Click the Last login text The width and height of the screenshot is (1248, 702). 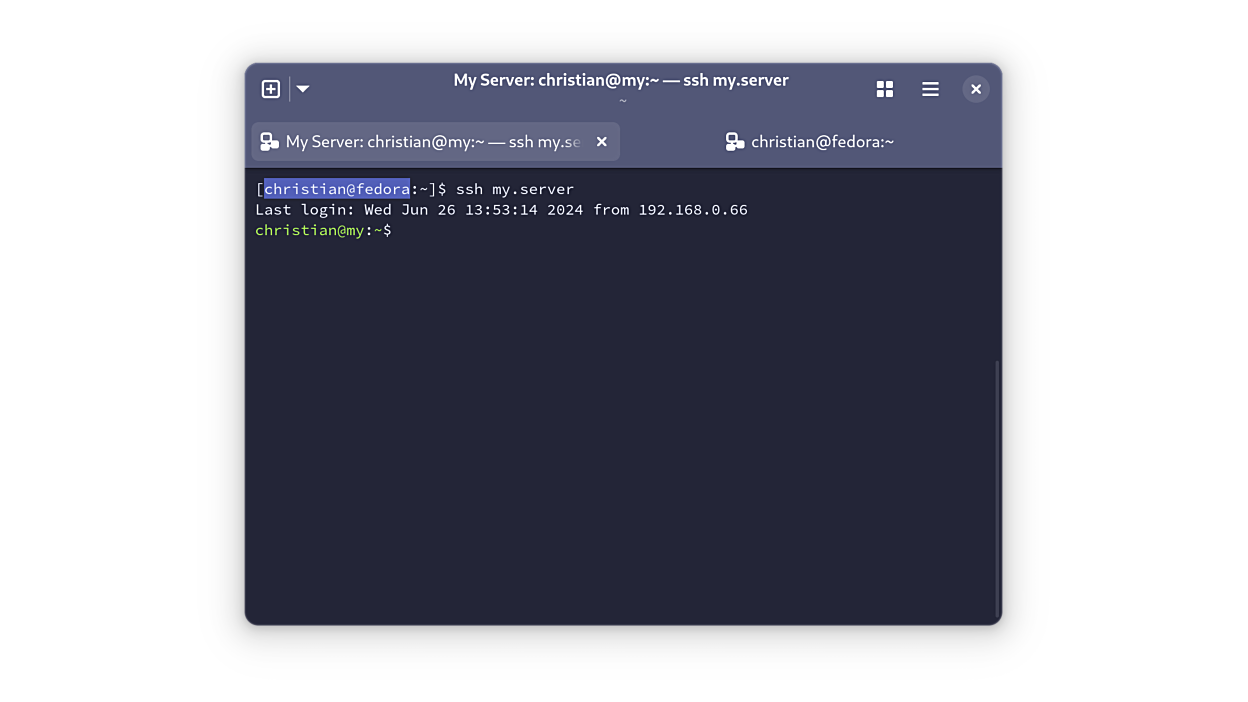tap(304, 210)
